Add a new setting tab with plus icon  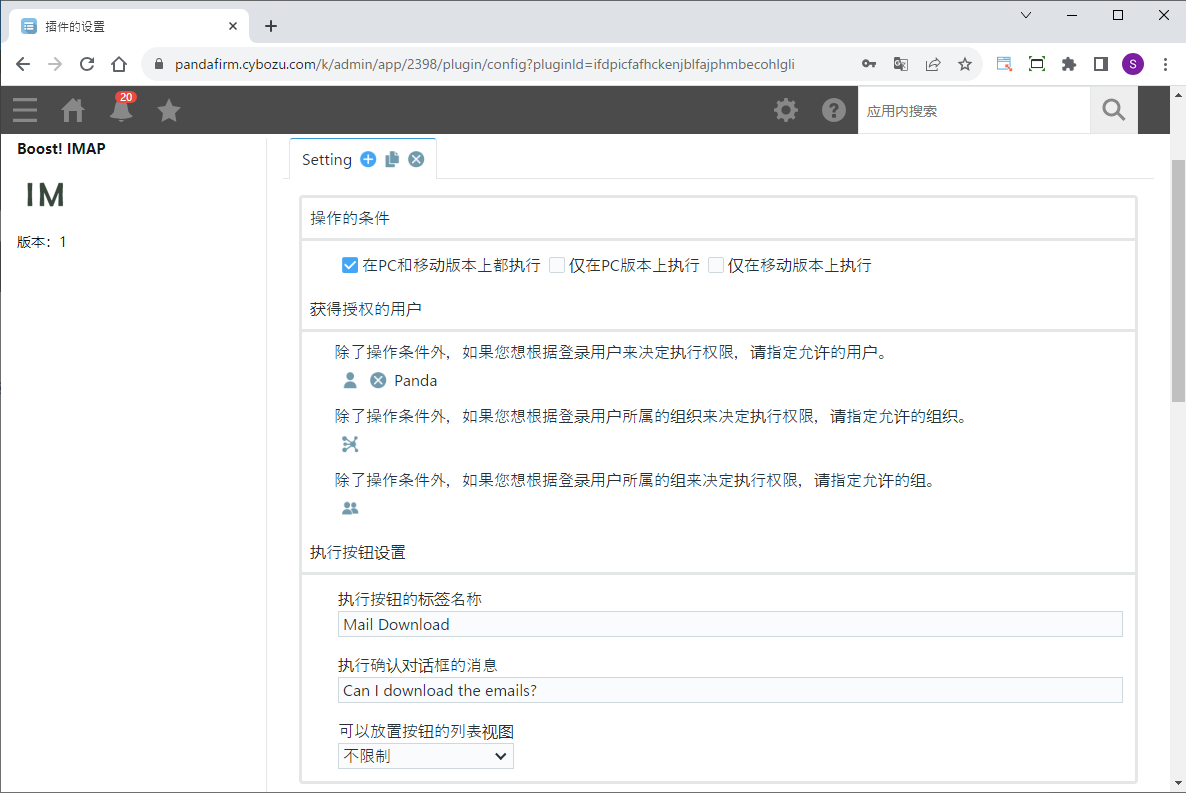[368, 159]
